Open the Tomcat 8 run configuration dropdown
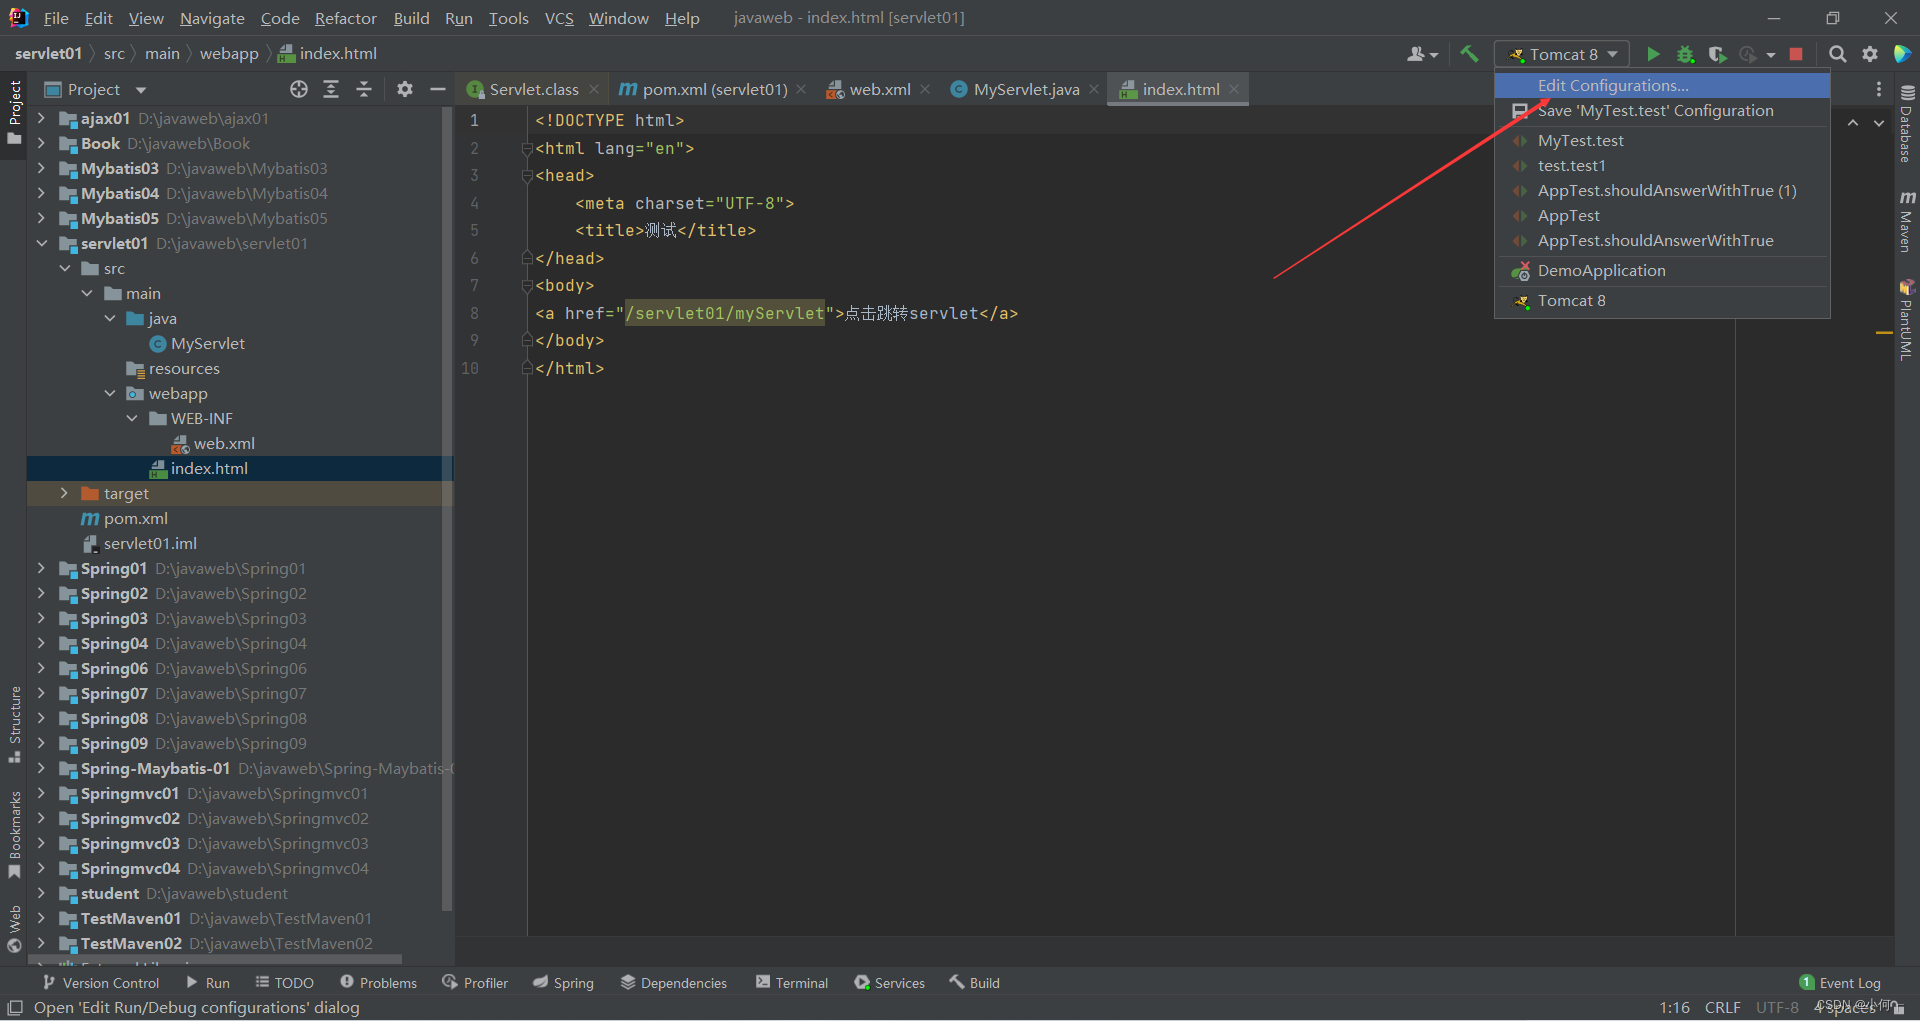Image resolution: width=1920 pixels, height=1021 pixels. [x=1562, y=54]
